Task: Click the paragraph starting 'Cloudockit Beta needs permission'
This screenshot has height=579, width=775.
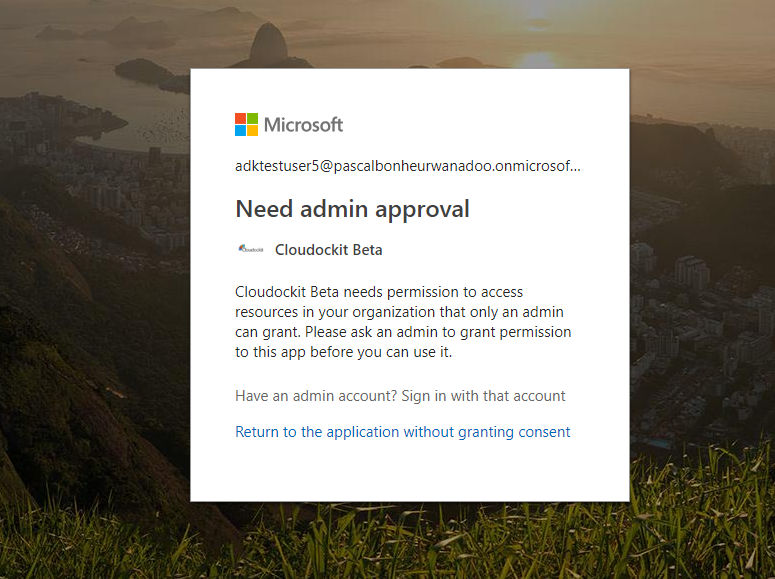Action: click(x=403, y=322)
